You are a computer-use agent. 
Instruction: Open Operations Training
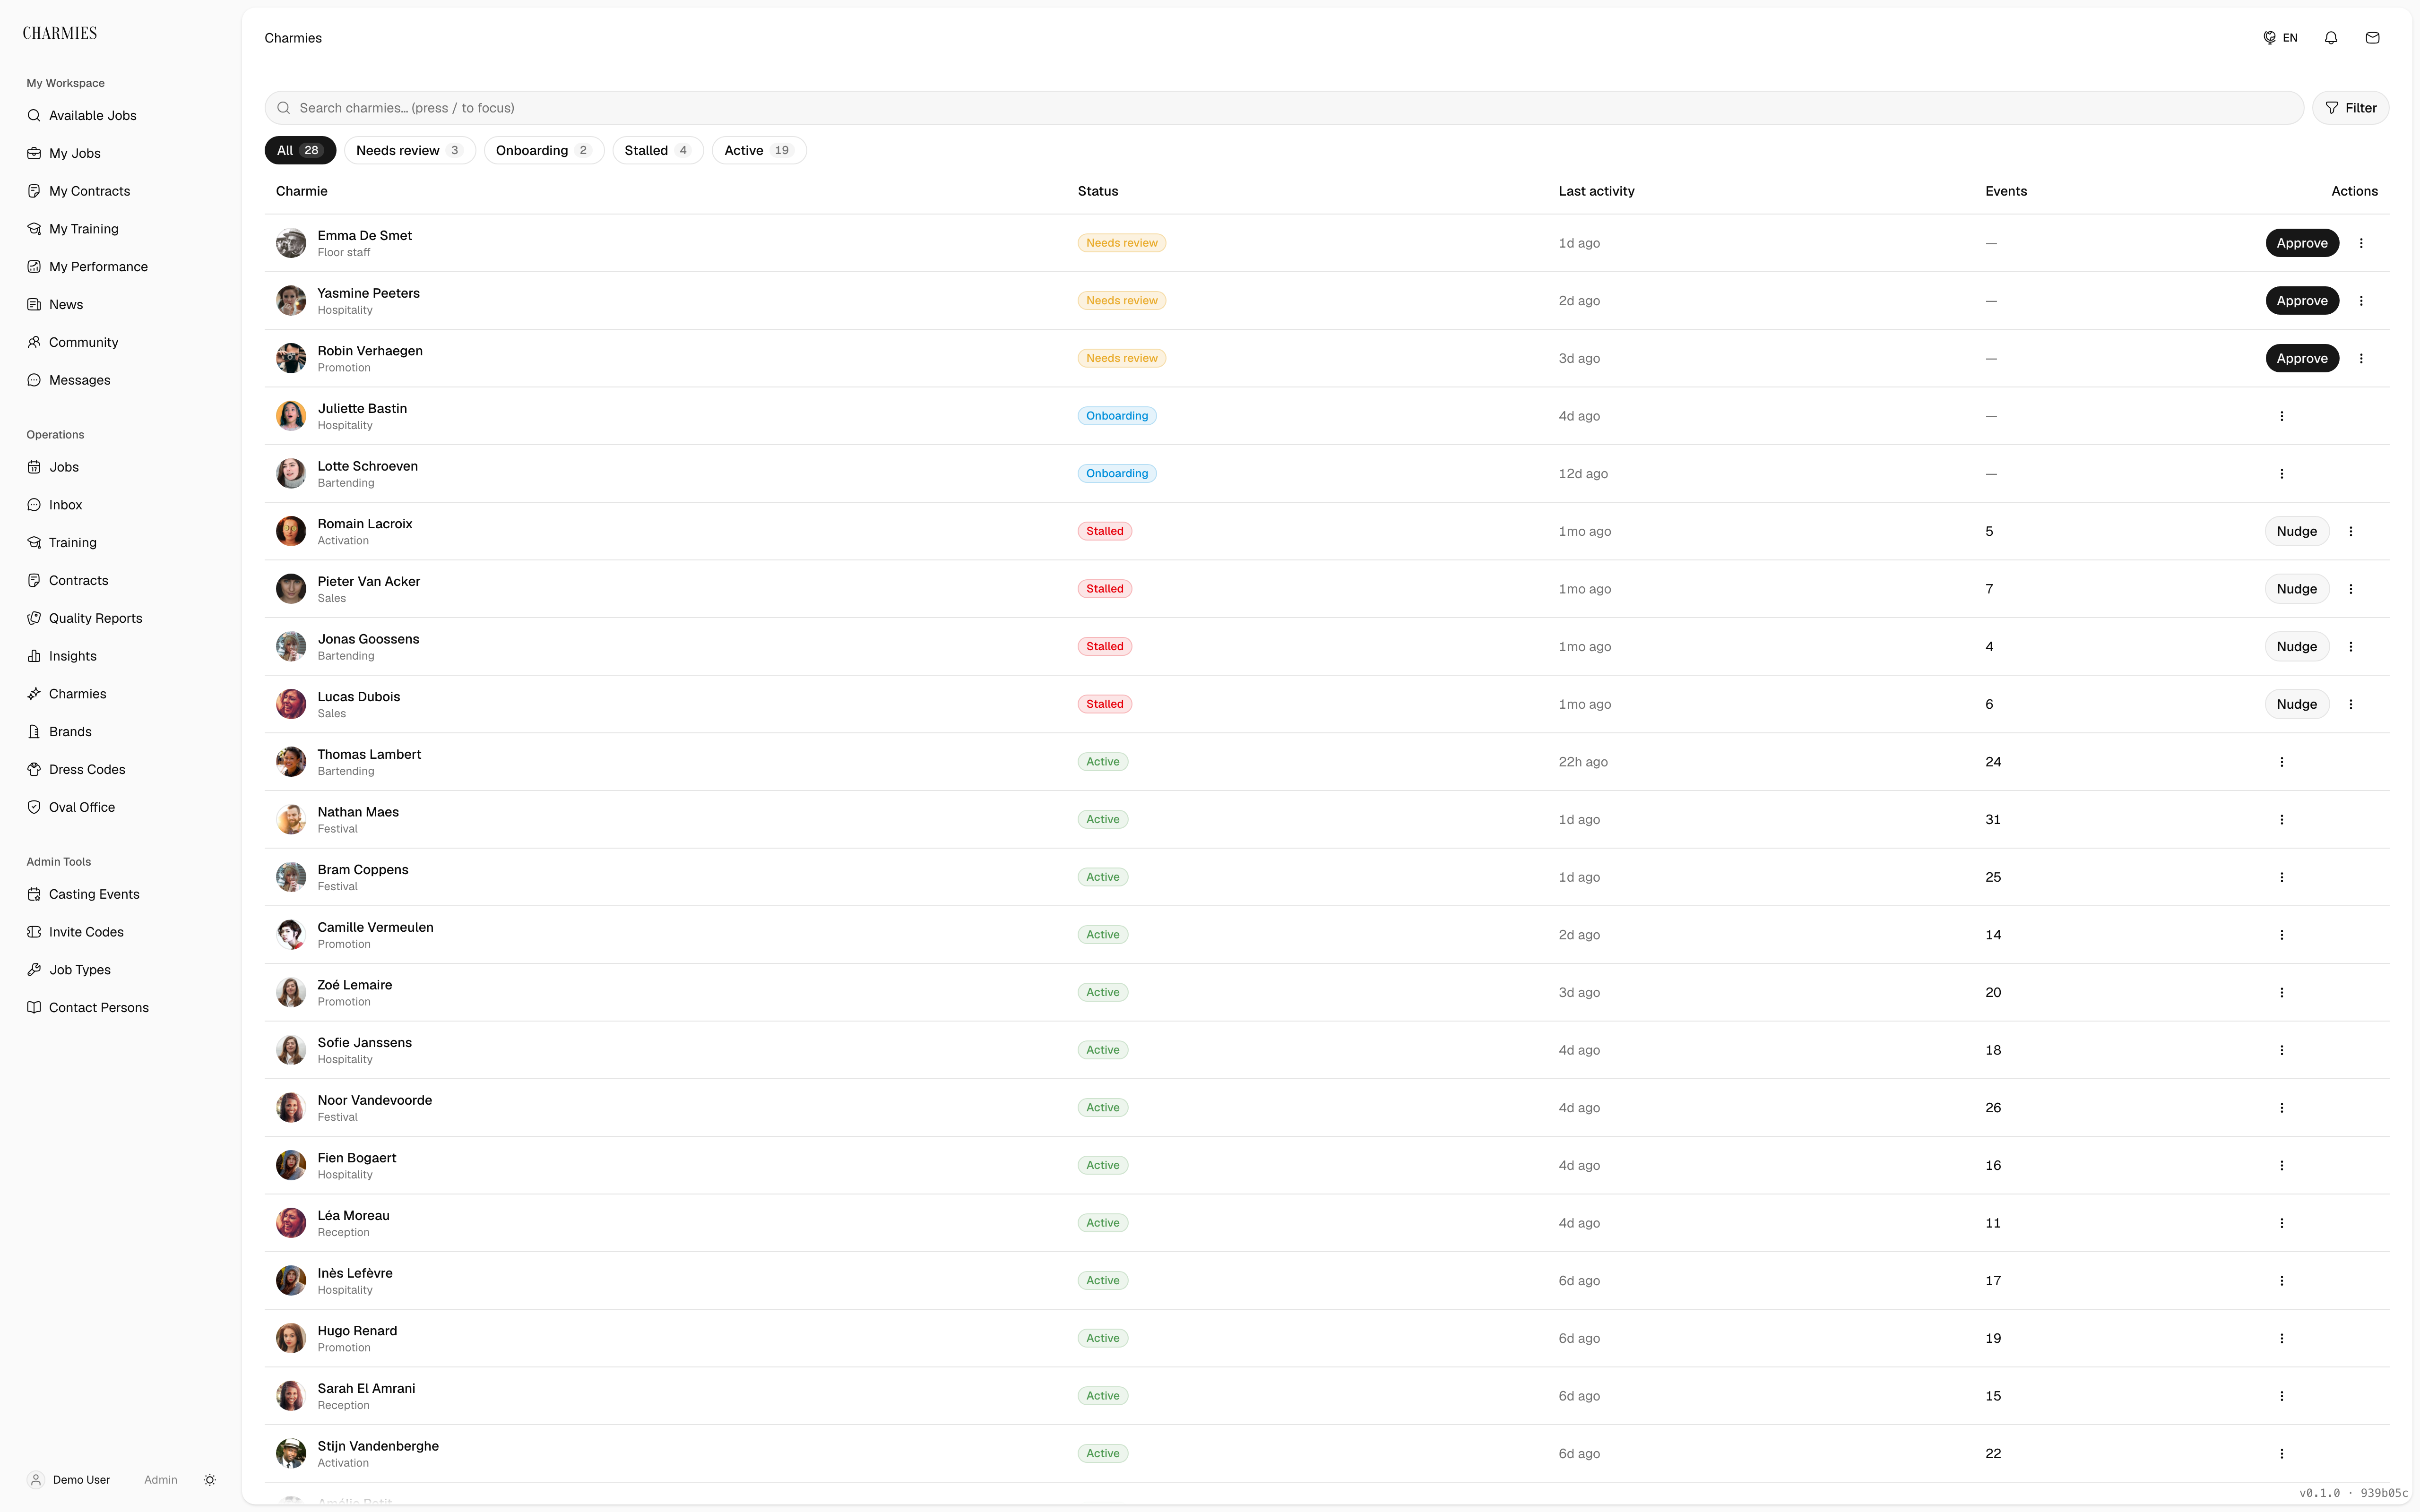(120, 543)
